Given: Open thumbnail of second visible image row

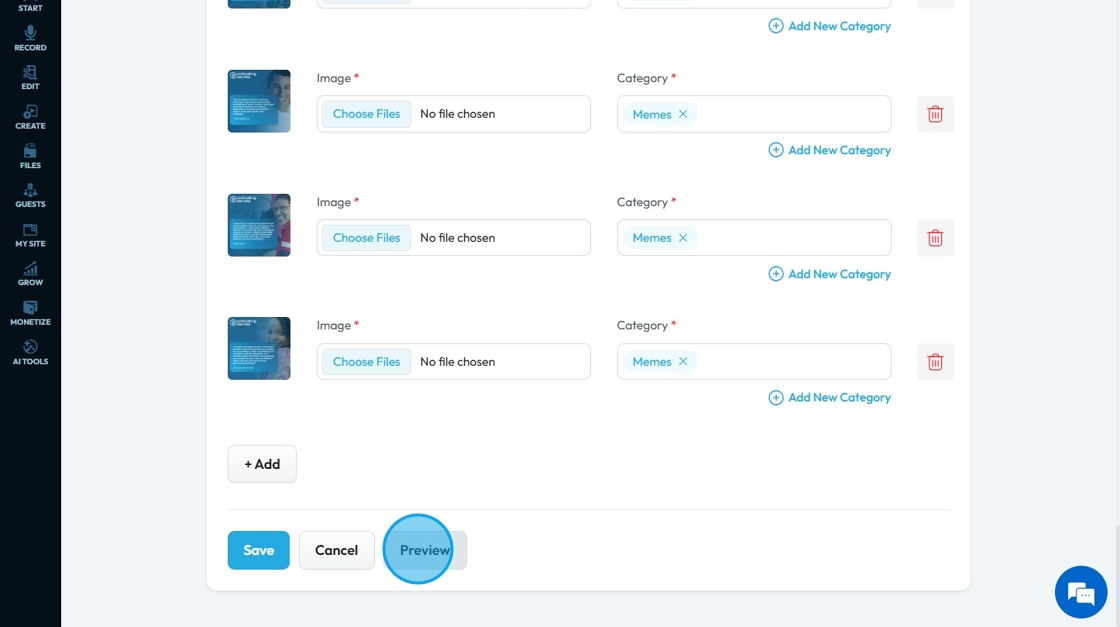Looking at the screenshot, I should coord(259,225).
